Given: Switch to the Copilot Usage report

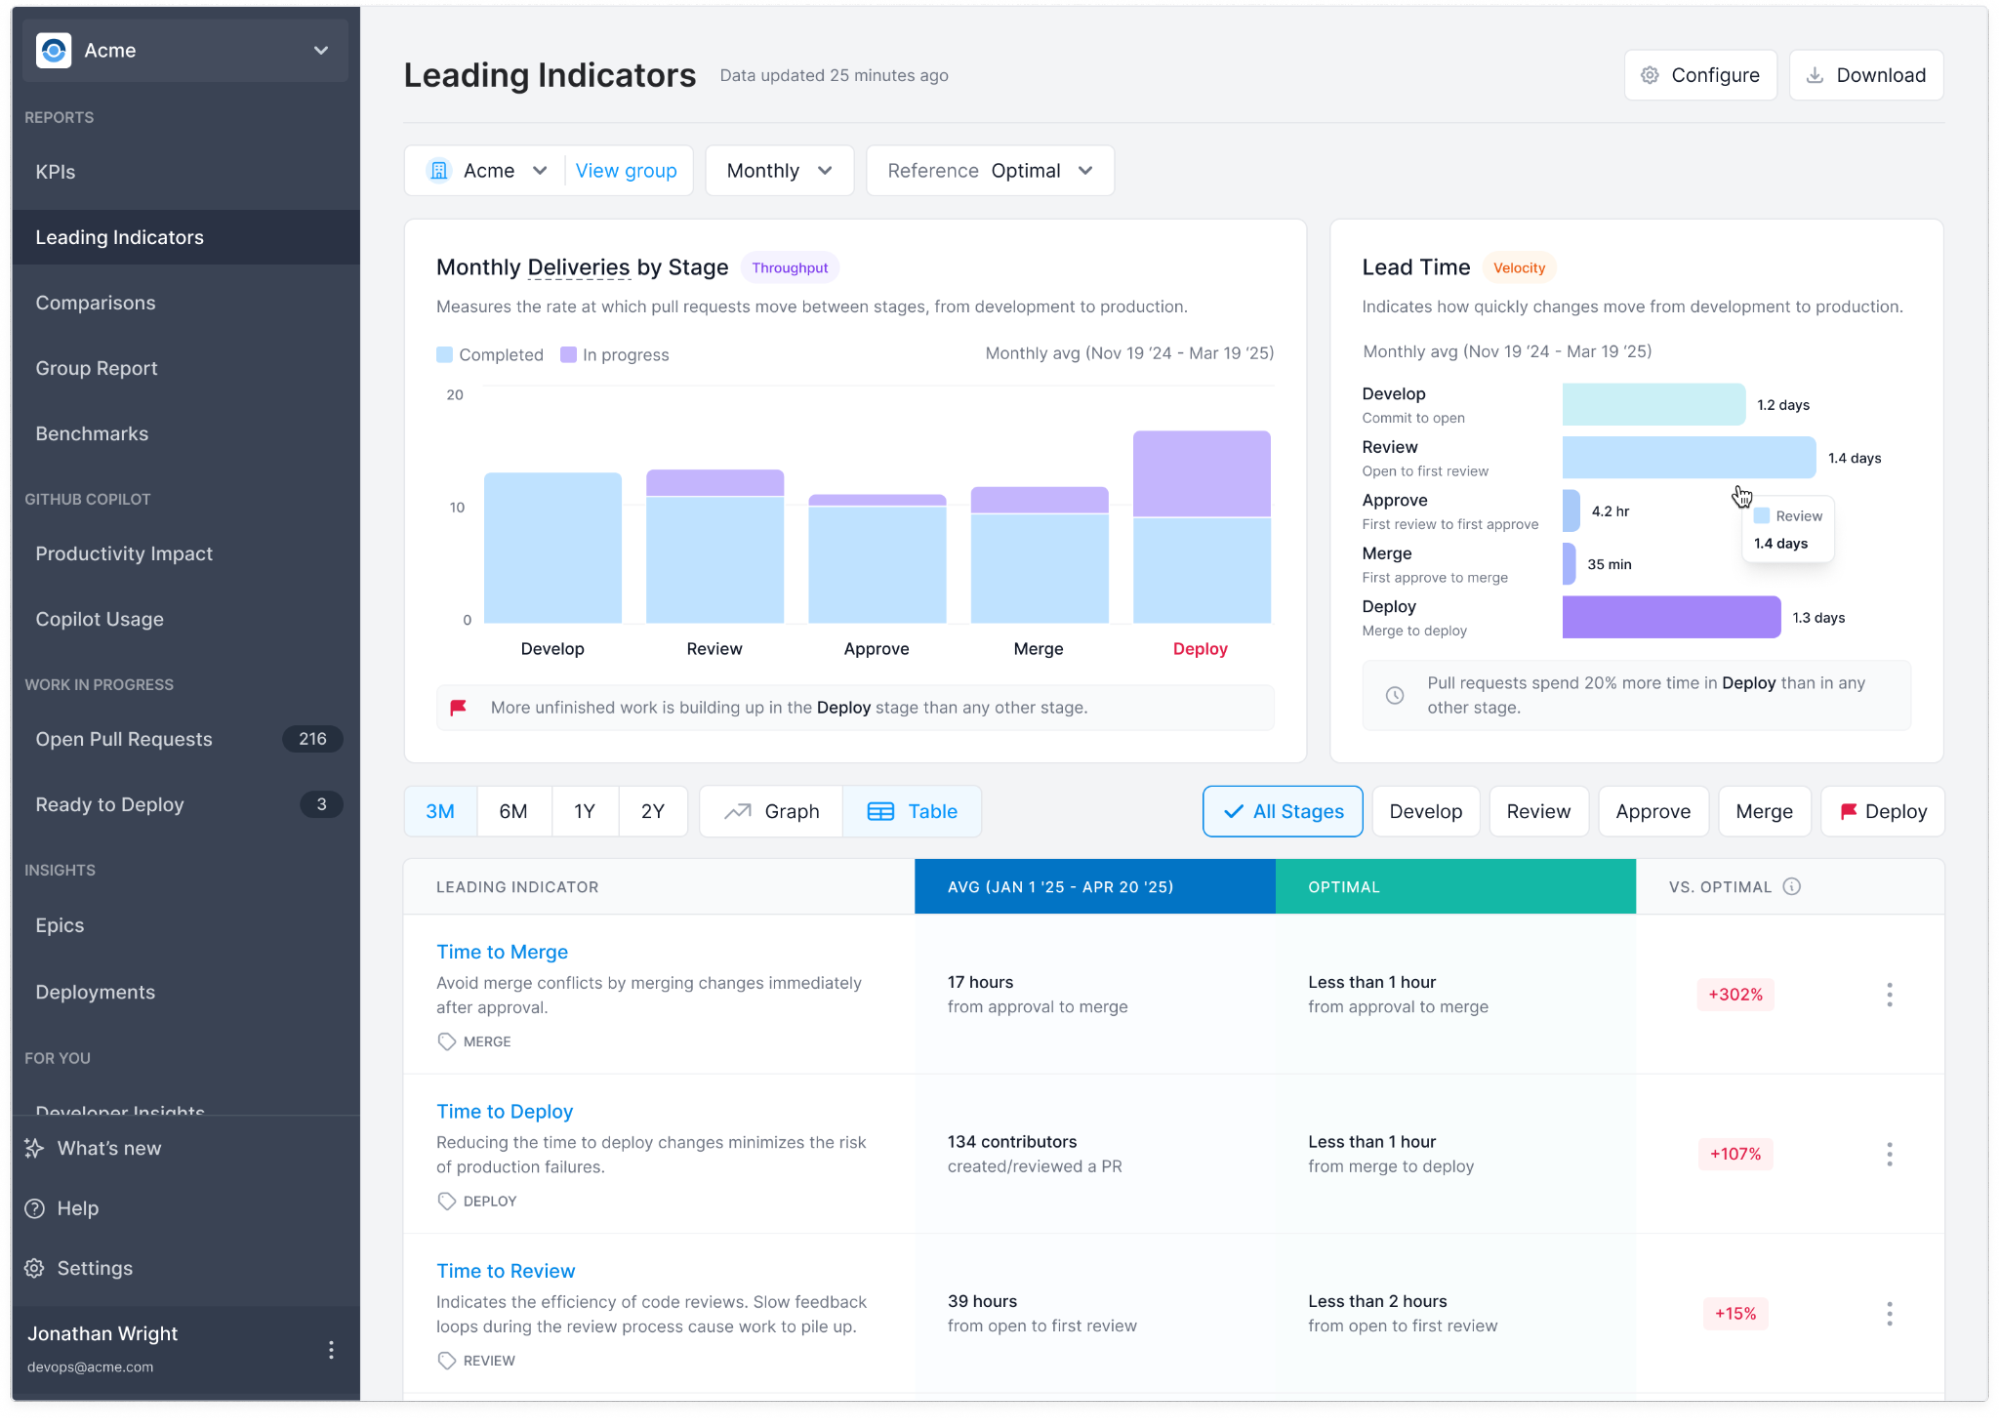Looking at the screenshot, I should click(x=99, y=619).
